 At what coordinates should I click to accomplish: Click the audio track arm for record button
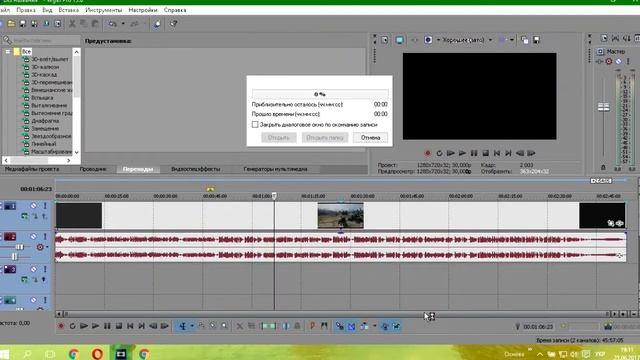click(40, 247)
